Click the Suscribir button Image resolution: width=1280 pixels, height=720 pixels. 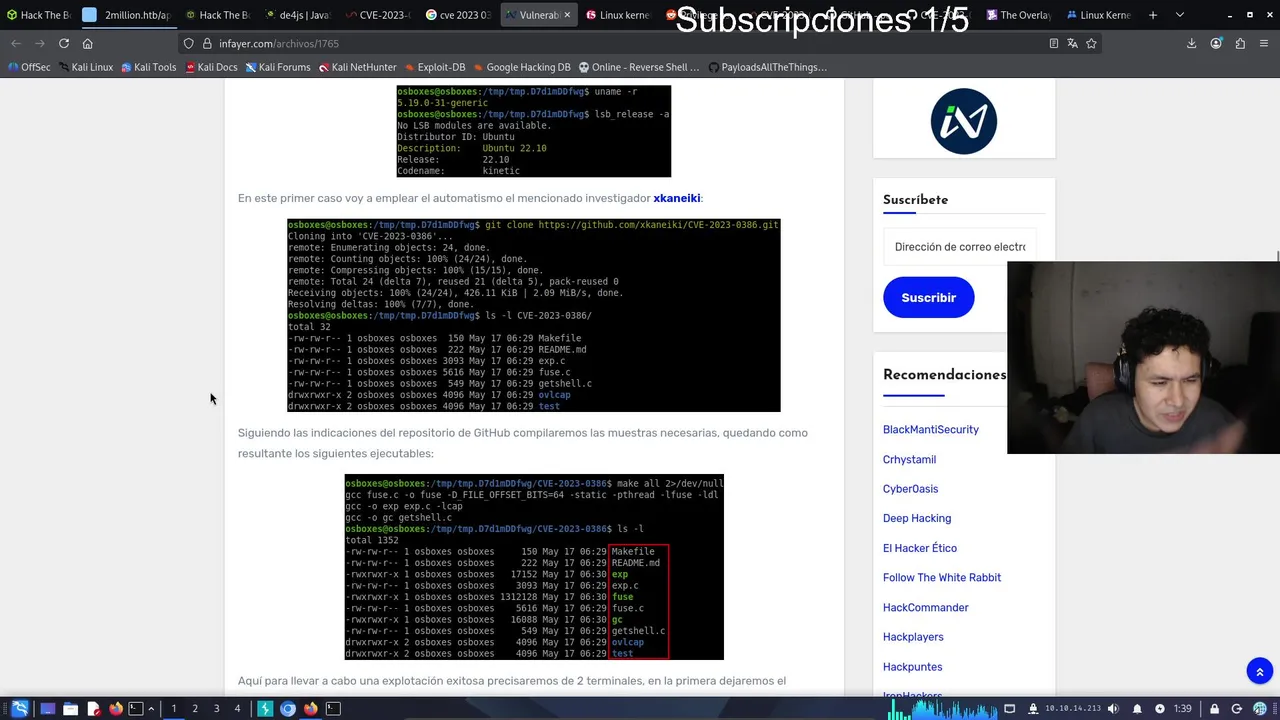(x=928, y=298)
